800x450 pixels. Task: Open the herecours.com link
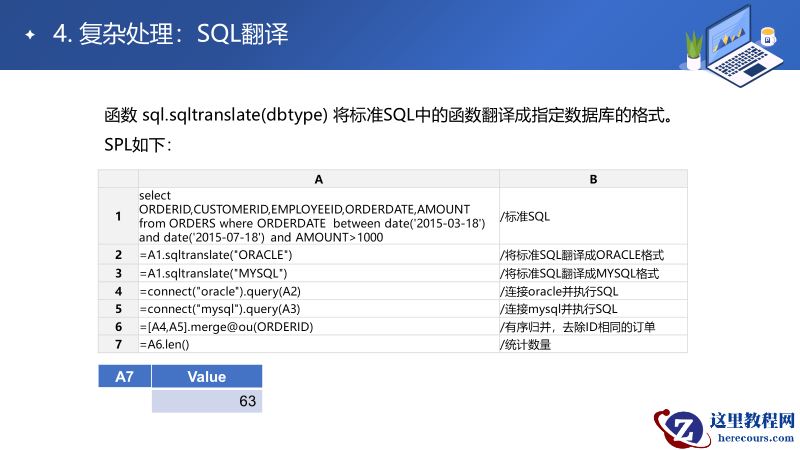point(751,439)
